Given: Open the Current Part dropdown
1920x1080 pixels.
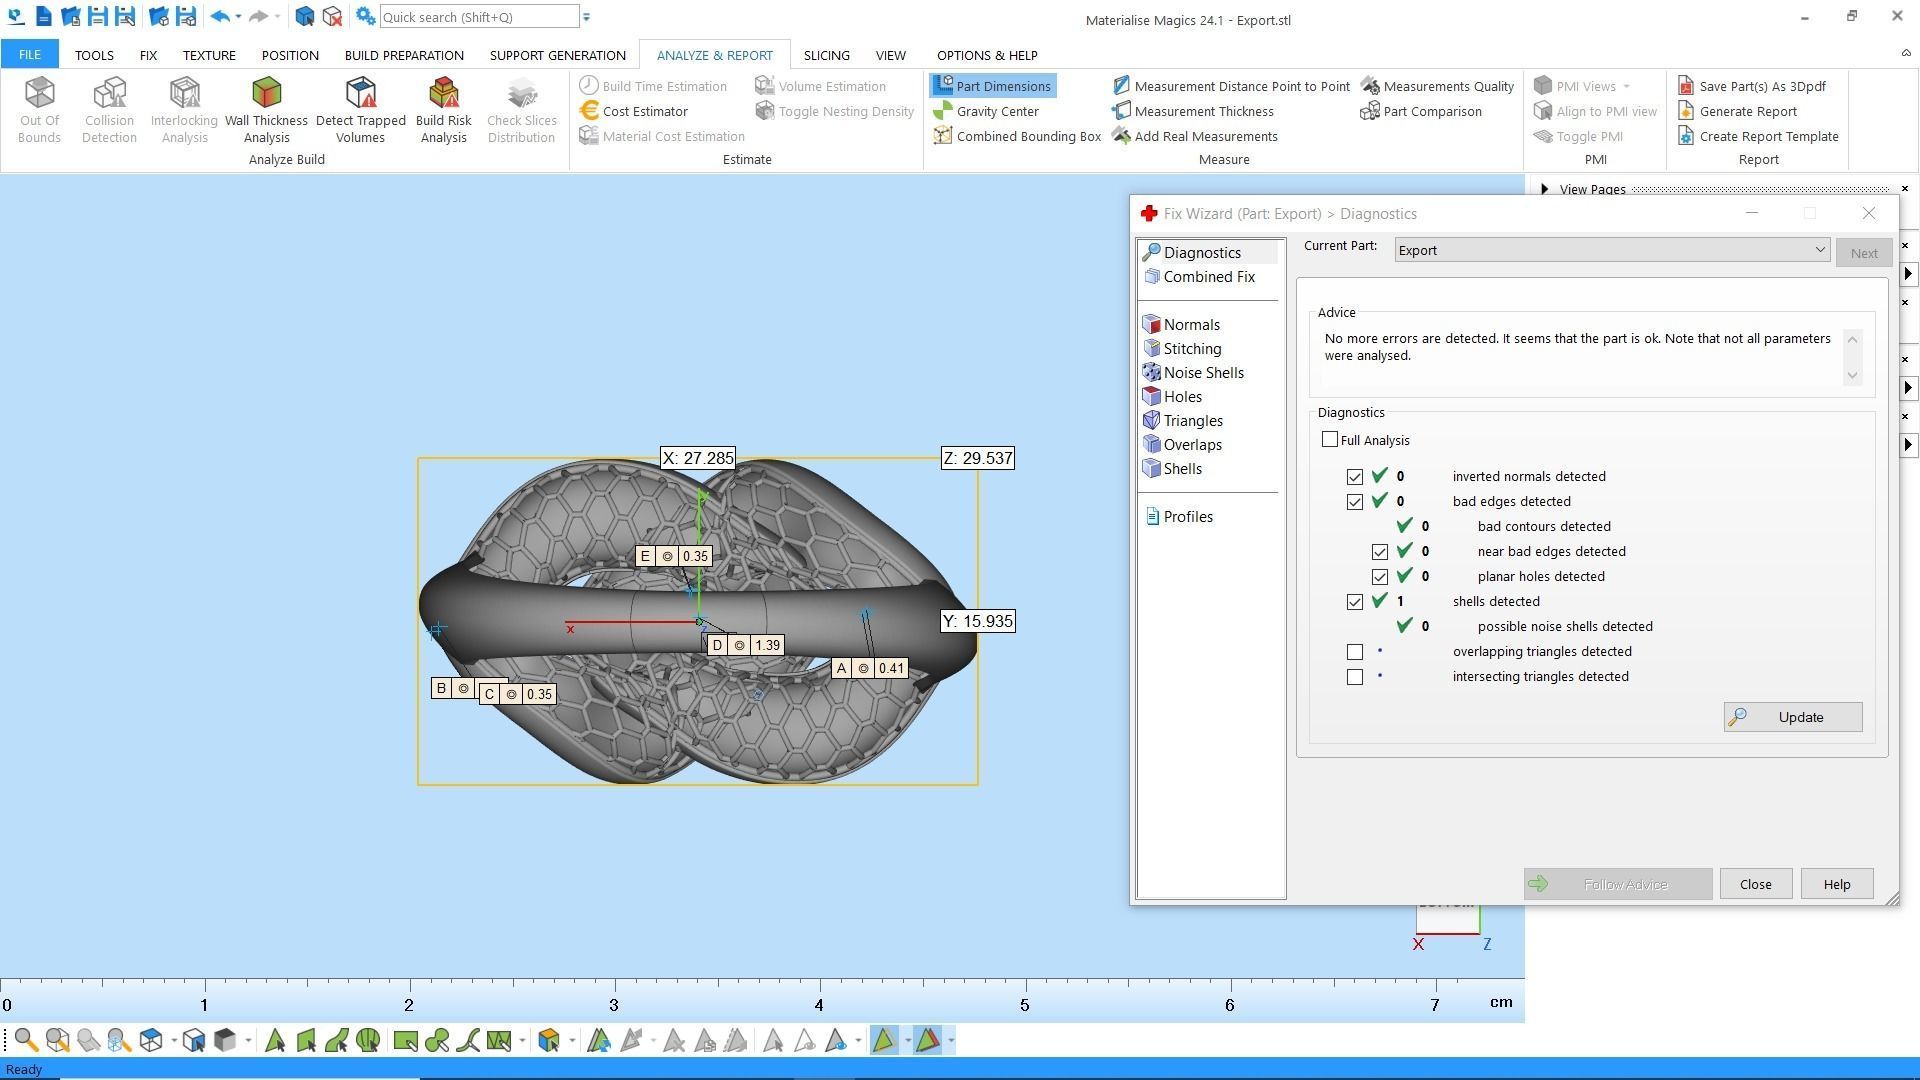Looking at the screenshot, I should tap(1819, 250).
